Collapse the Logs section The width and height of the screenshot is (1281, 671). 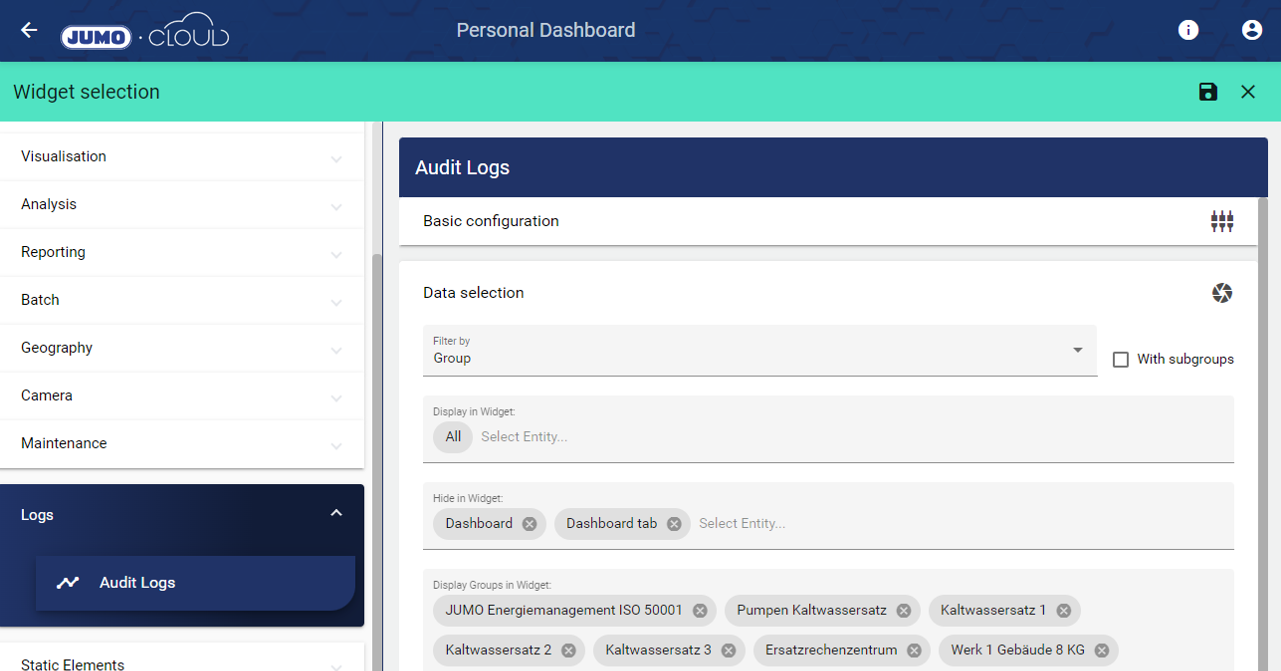click(336, 514)
